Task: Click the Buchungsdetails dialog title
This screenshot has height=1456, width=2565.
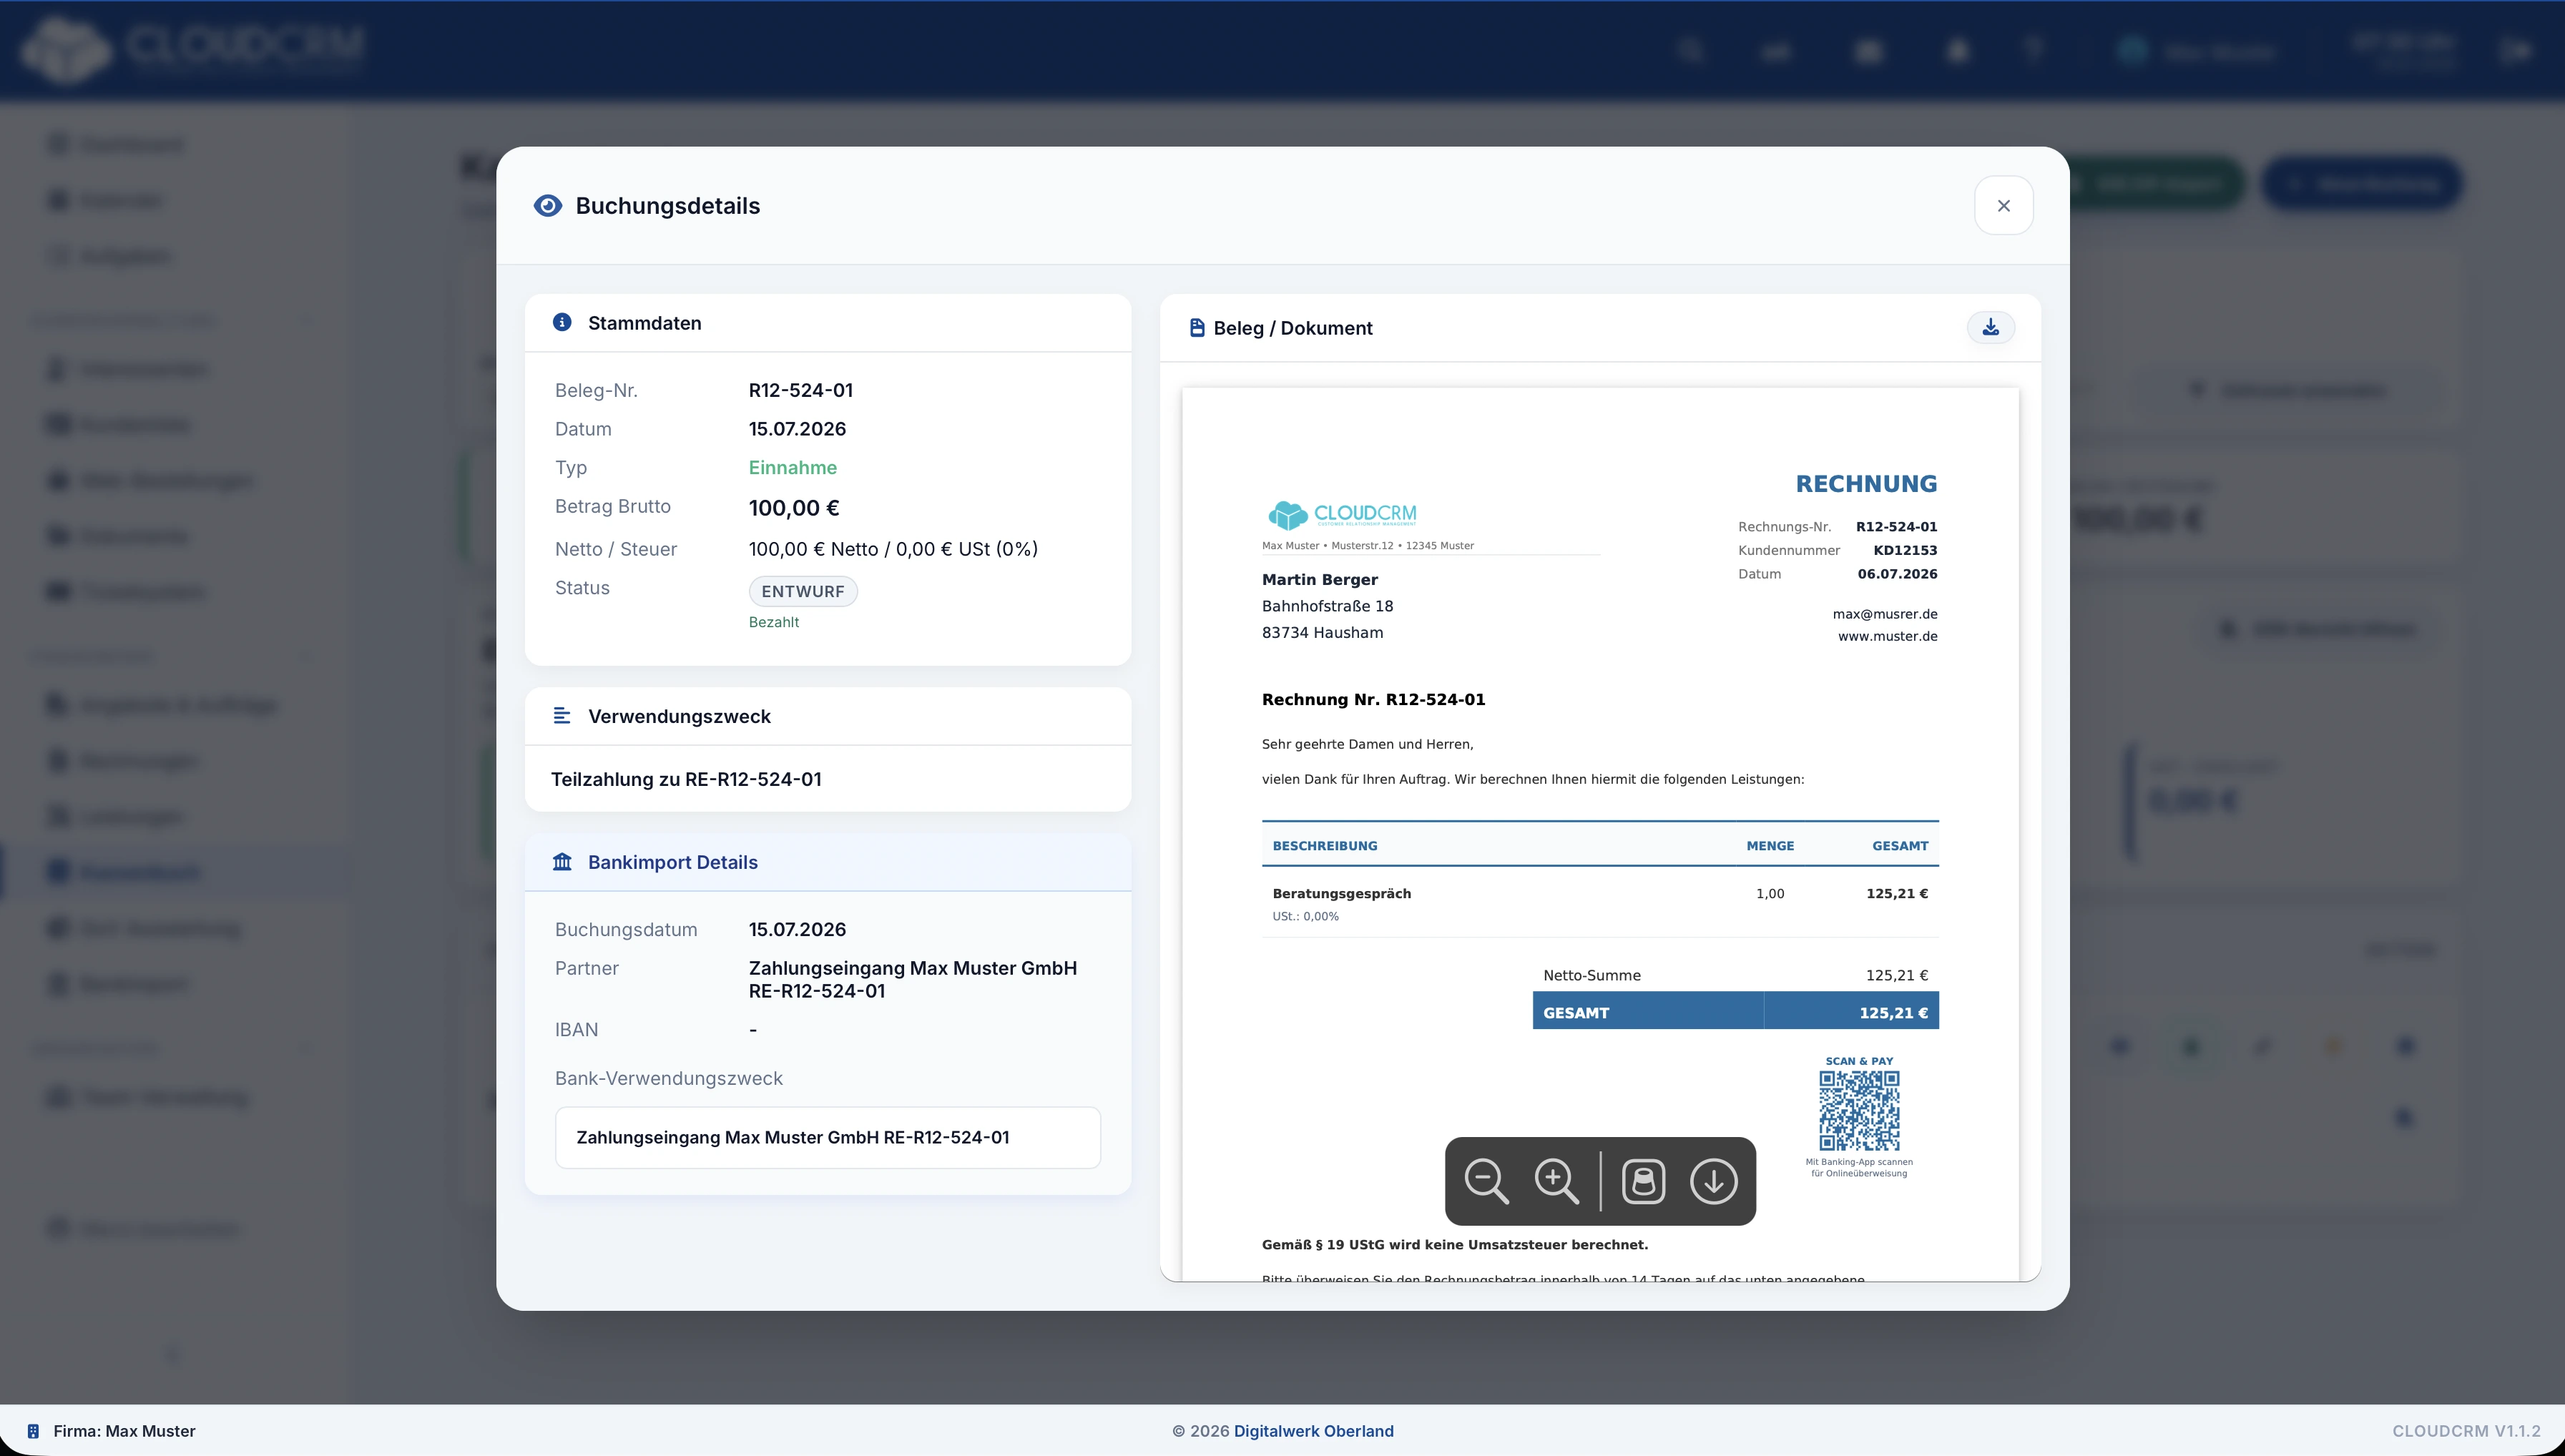Action: (668, 206)
